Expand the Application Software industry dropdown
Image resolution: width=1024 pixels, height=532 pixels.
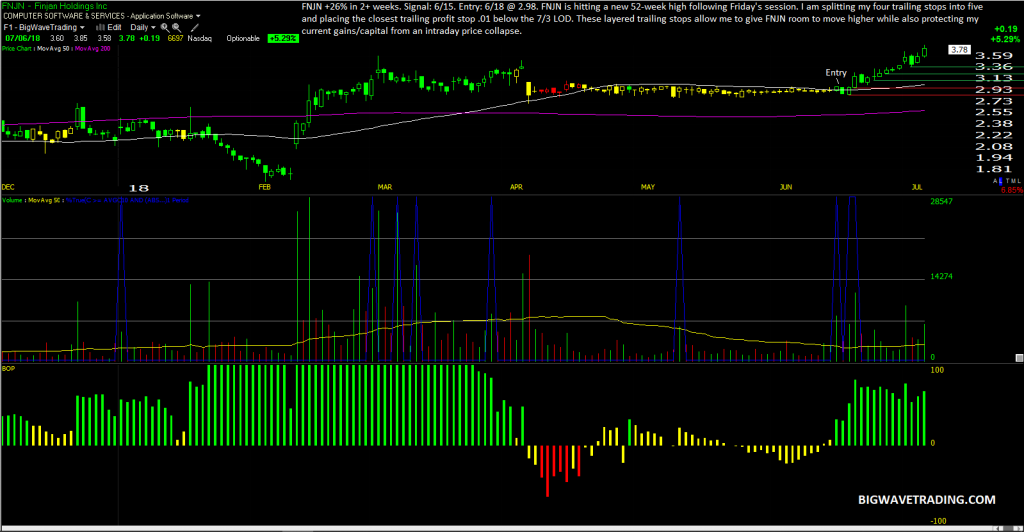(x=198, y=16)
